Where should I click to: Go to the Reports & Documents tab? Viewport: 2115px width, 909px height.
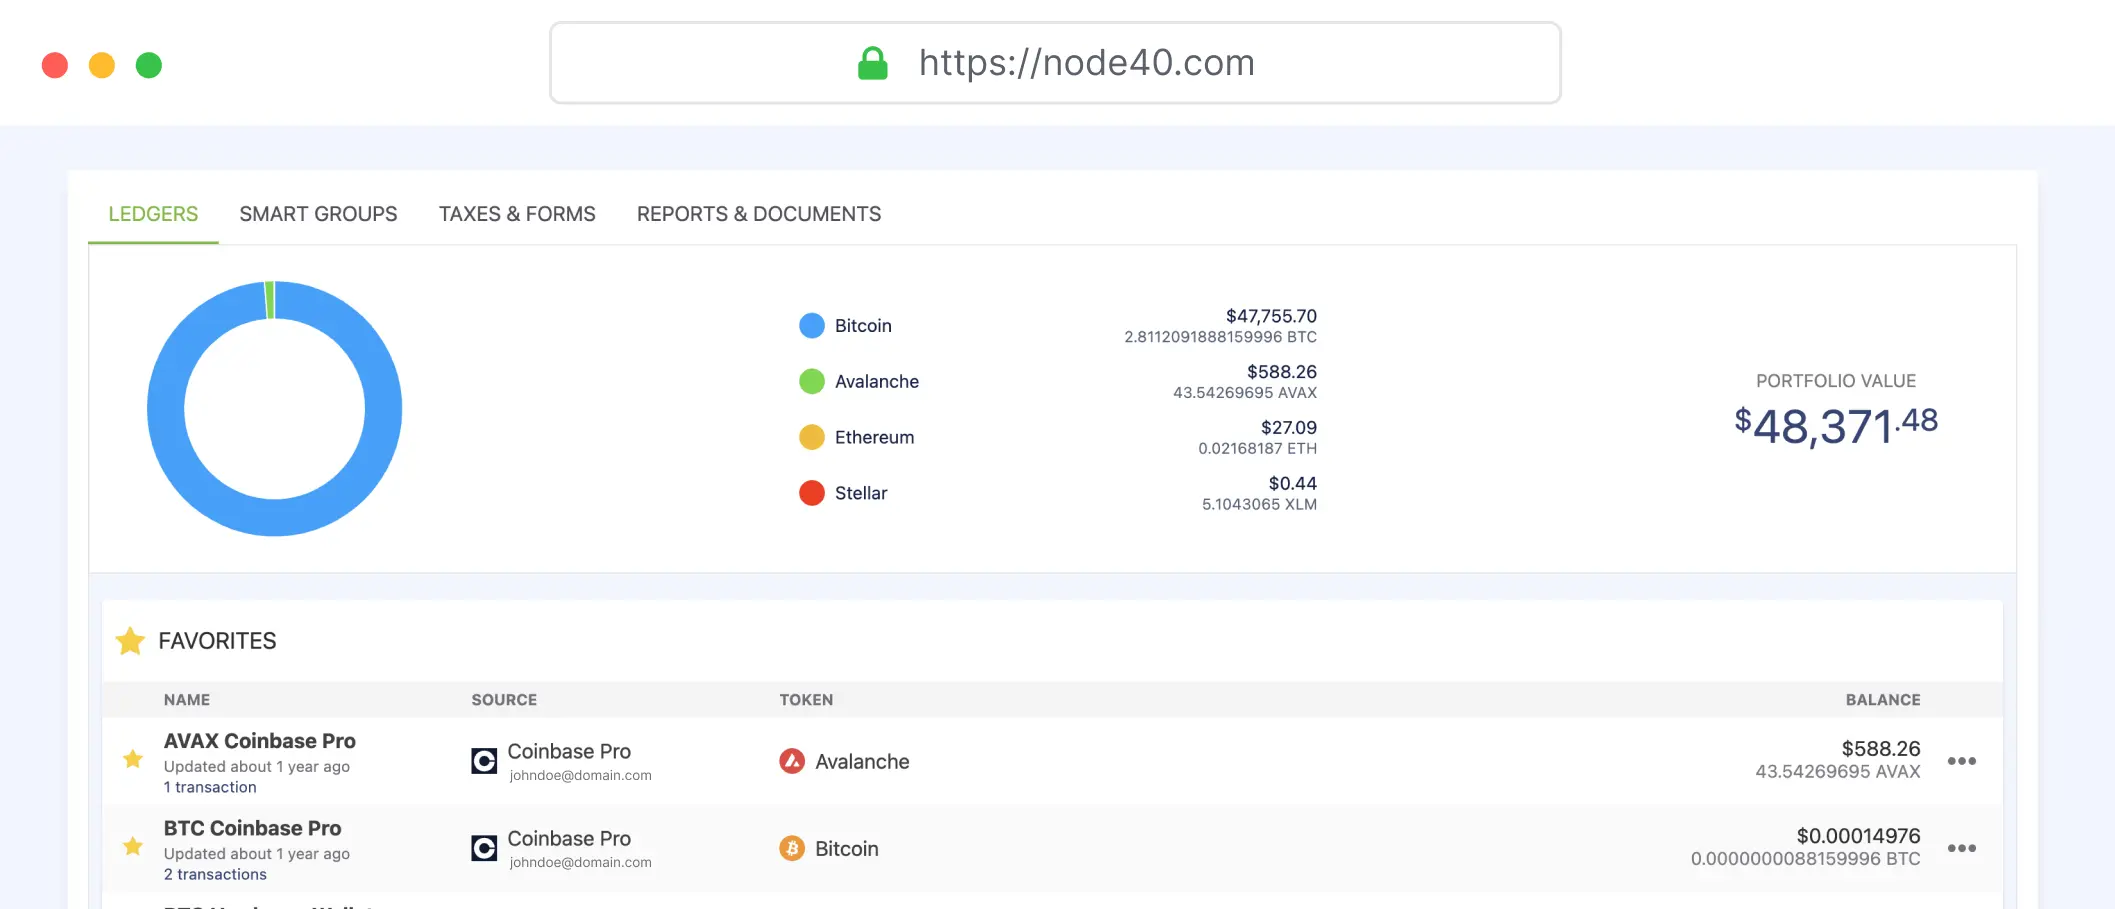[x=758, y=214]
